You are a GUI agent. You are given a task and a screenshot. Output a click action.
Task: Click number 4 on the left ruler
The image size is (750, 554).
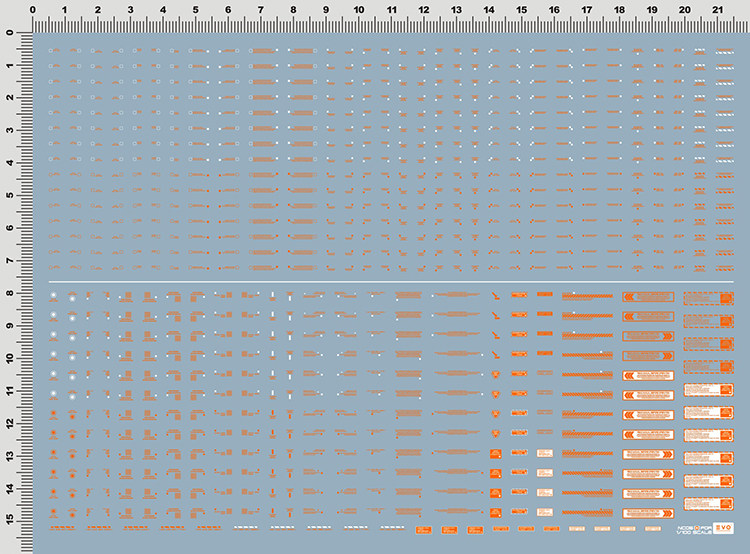[x=10, y=163]
